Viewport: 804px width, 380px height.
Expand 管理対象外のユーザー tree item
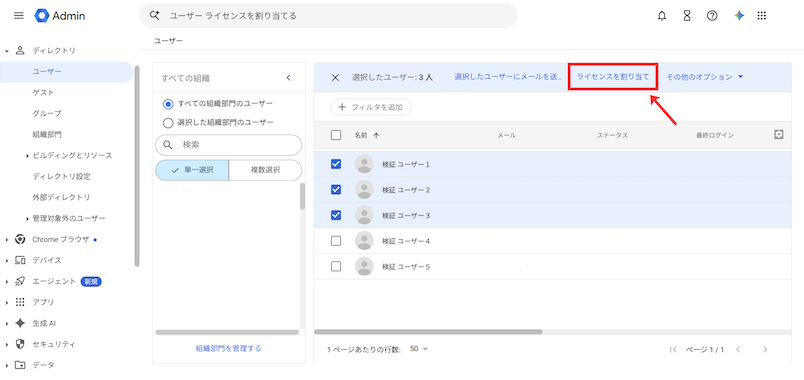tap(27, 218)
